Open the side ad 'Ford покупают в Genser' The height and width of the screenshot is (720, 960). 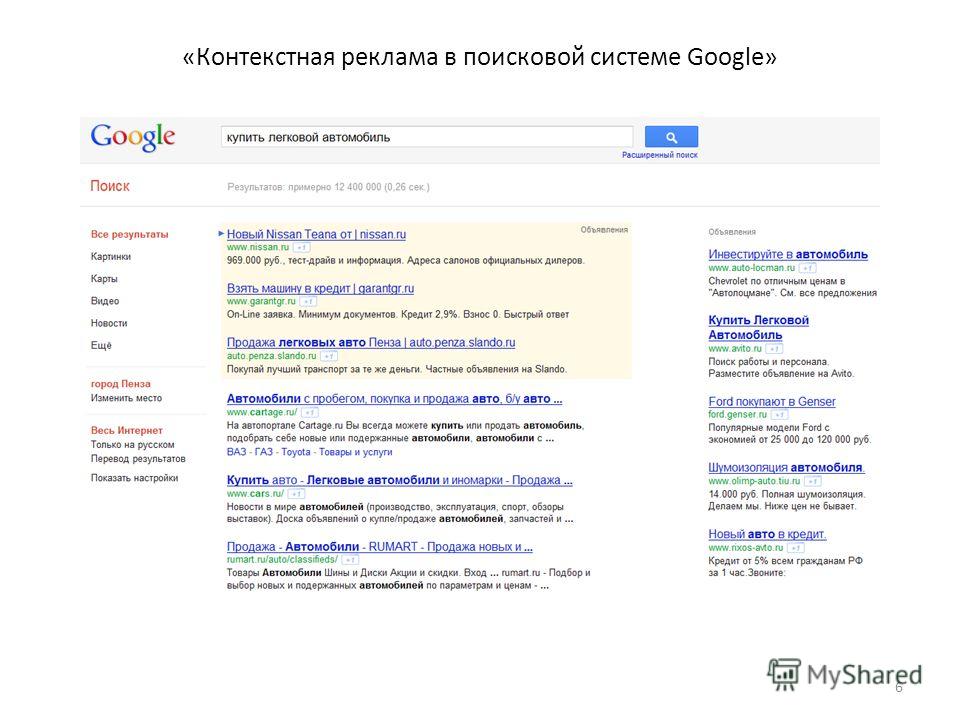point(772,402)
